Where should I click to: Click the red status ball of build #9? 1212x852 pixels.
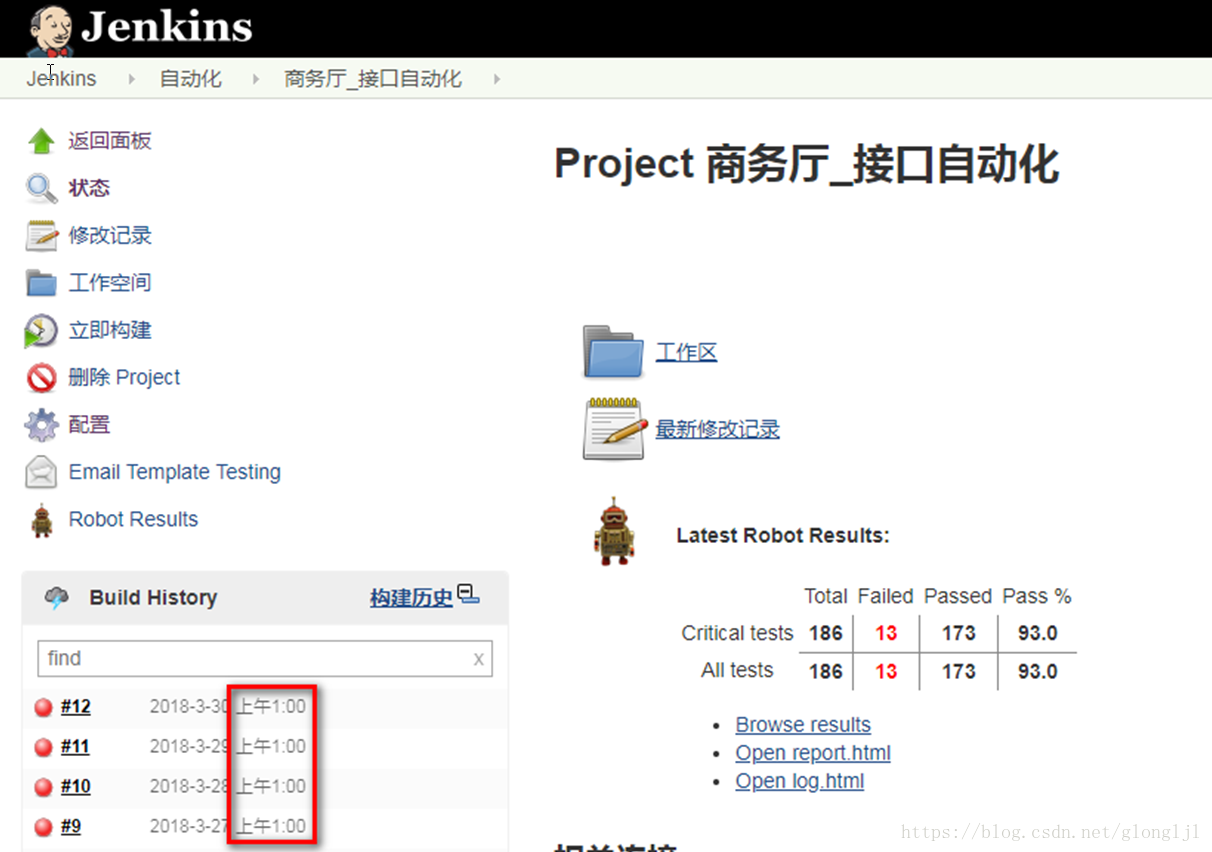pyautogui.click(x=43, y=827)
